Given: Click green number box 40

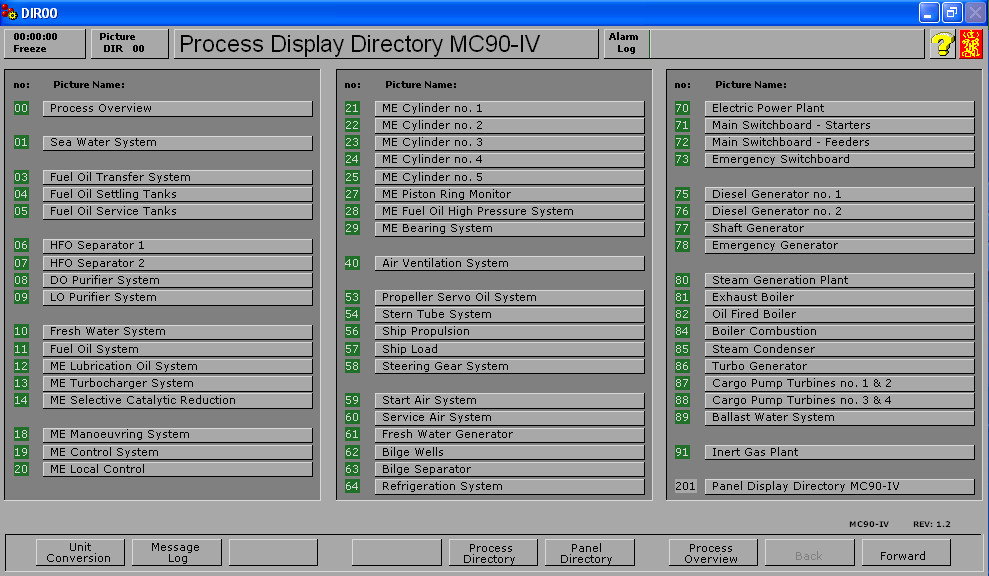Looking at the screenshot, I should [352, 264].
